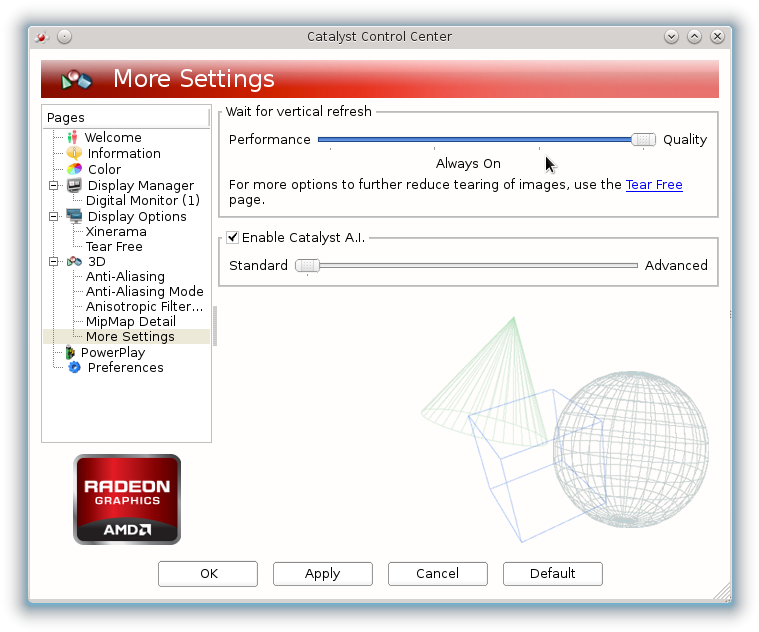Open the Anti-Aliasing Mode page

click(x=144, y=292)
